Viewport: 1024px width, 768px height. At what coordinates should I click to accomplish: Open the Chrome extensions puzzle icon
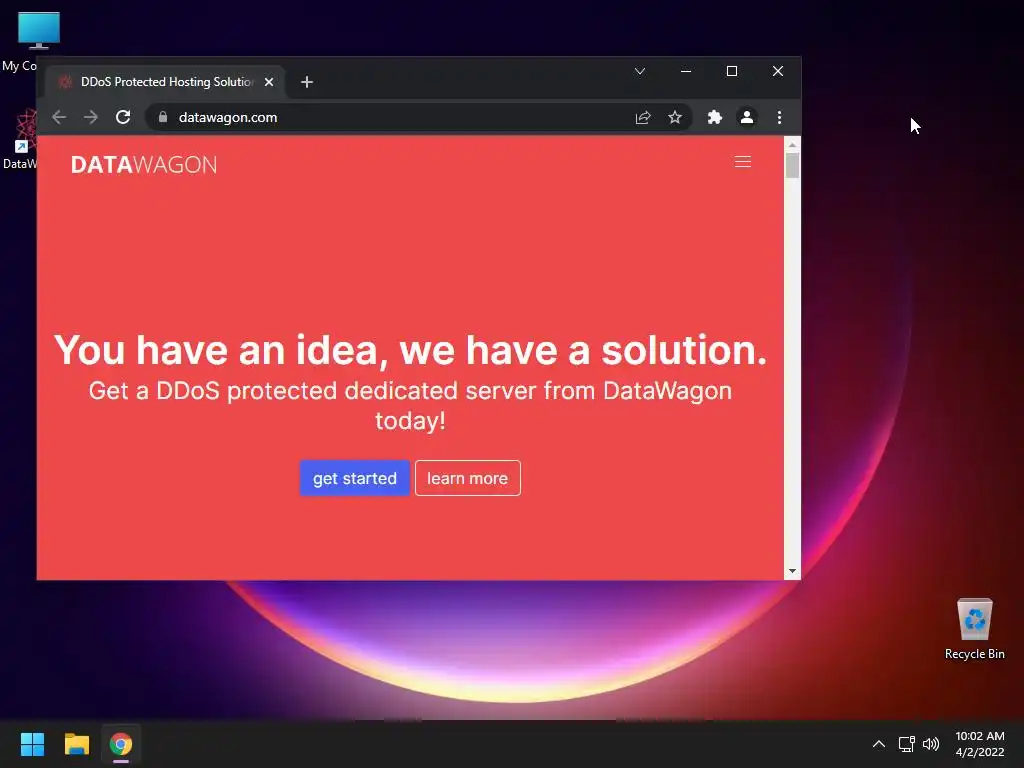(714, 118)
